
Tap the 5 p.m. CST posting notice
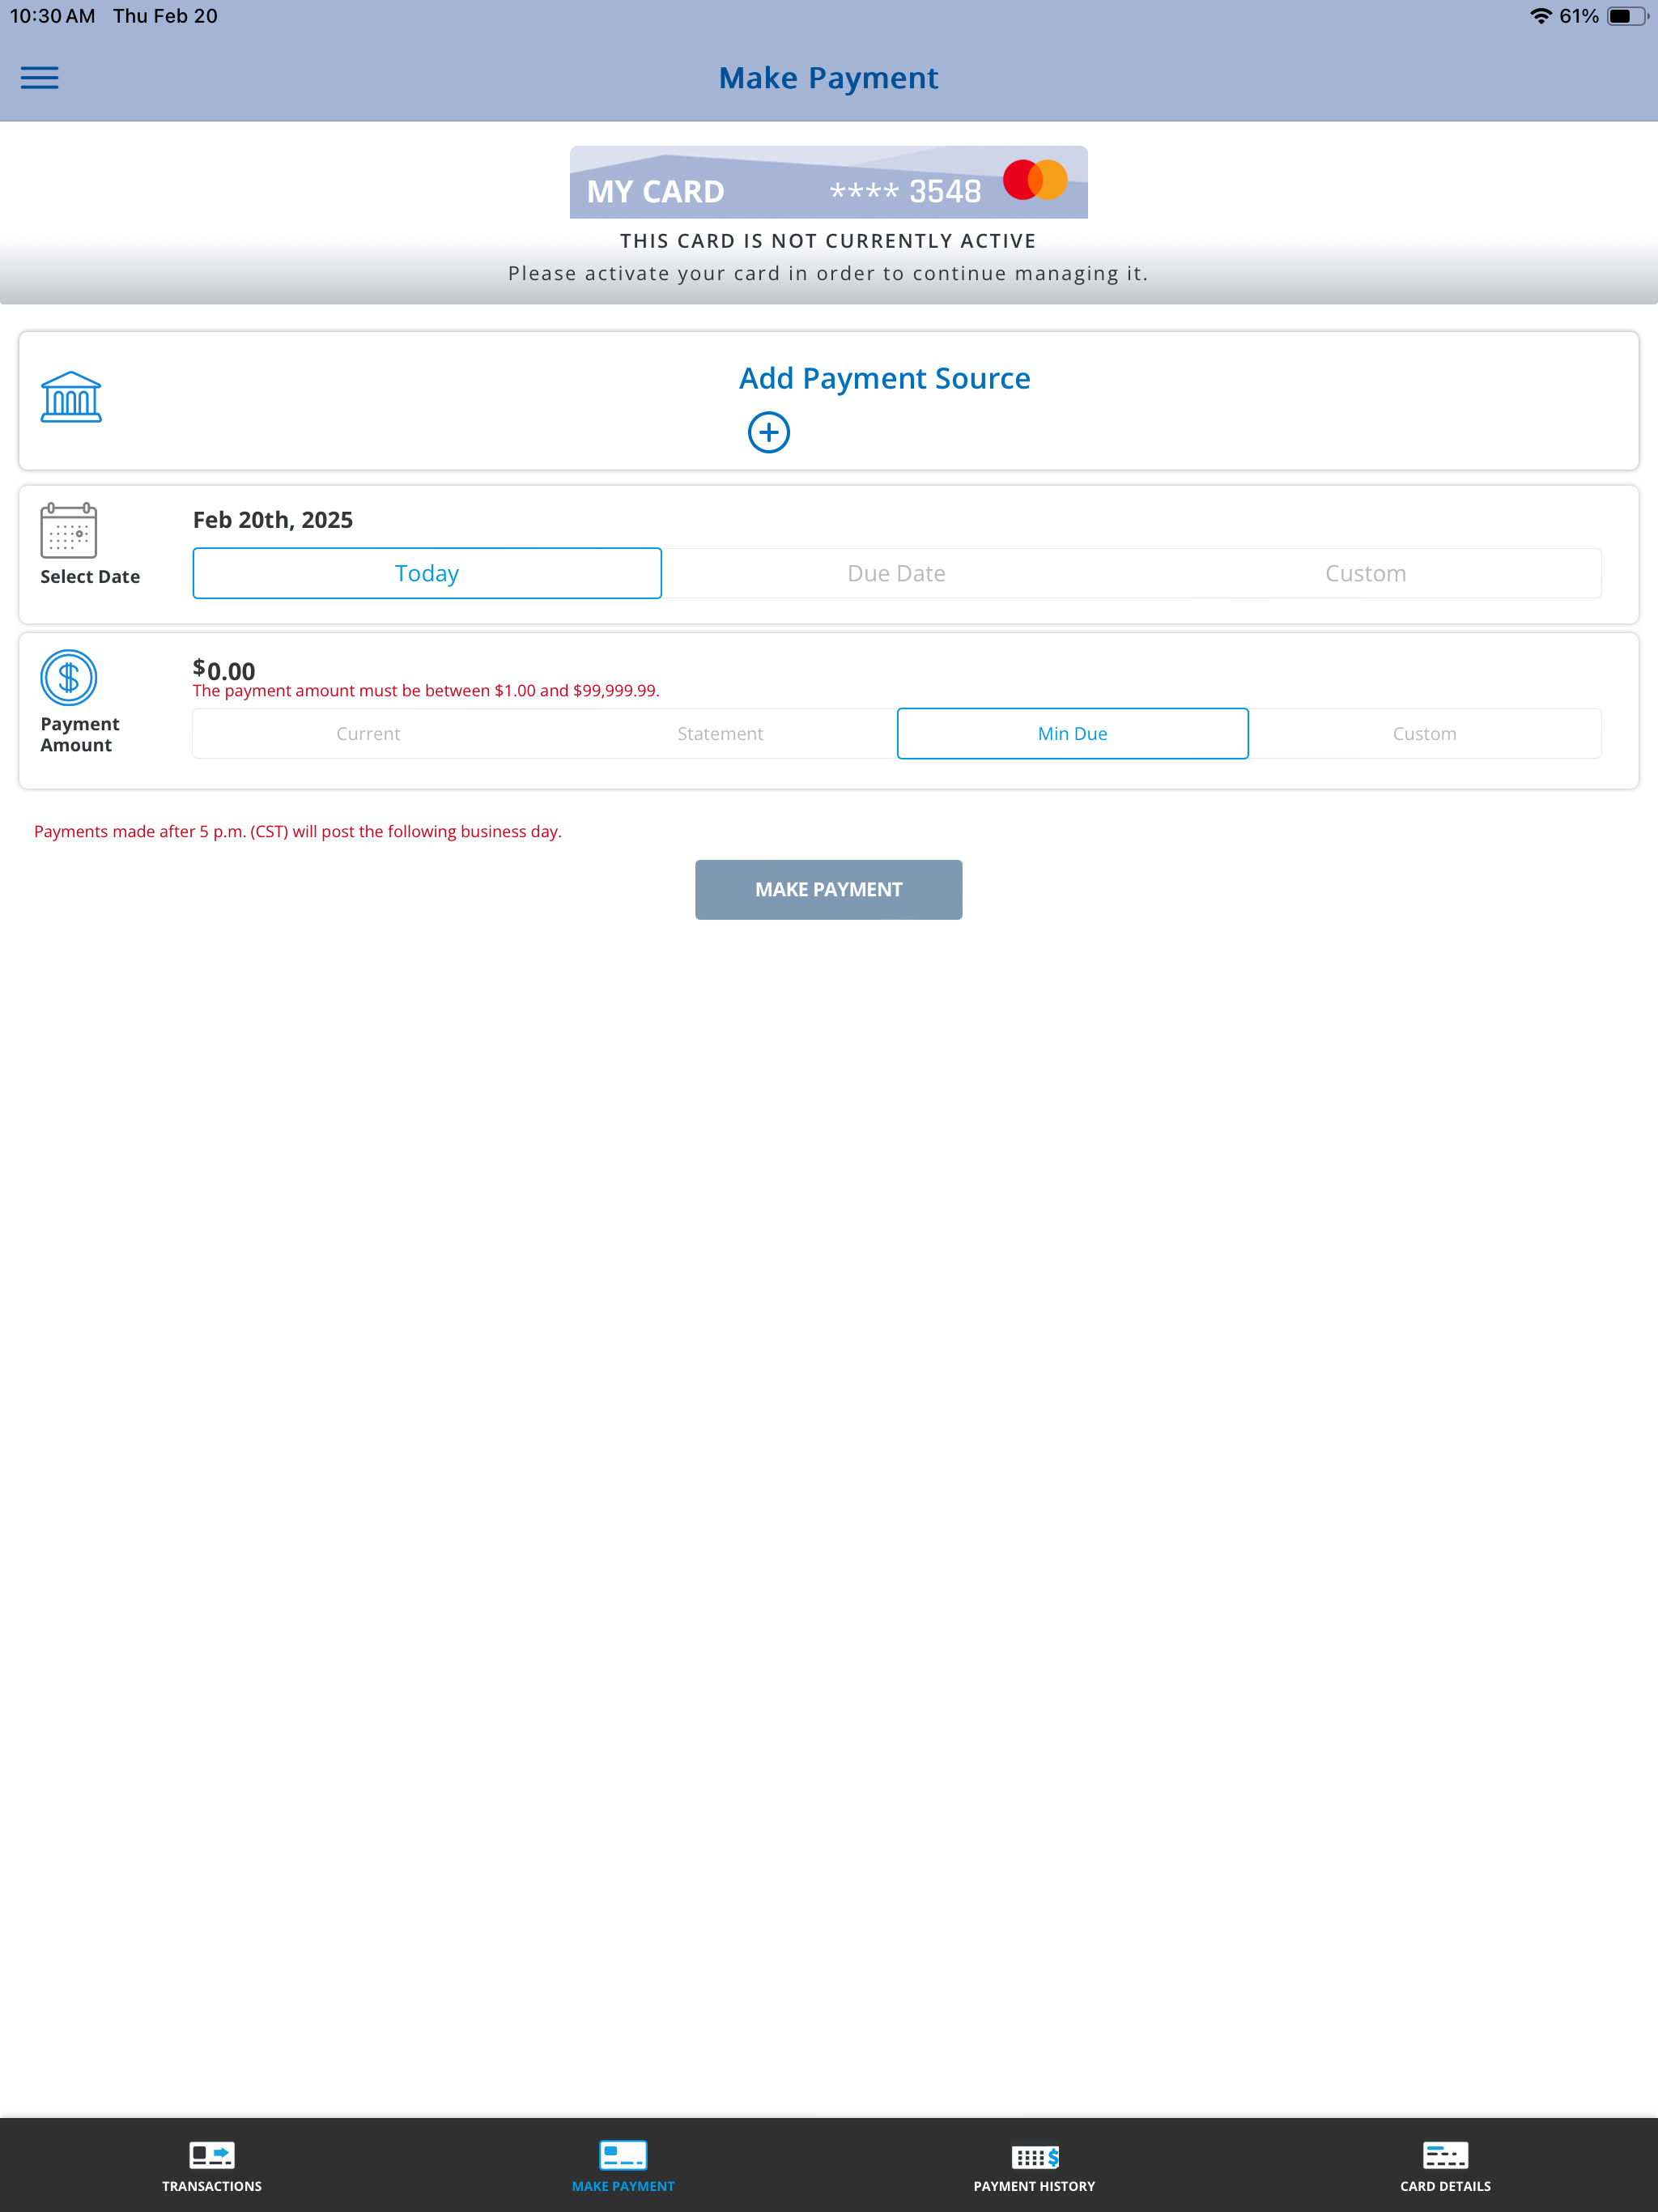tap(298, 831)
